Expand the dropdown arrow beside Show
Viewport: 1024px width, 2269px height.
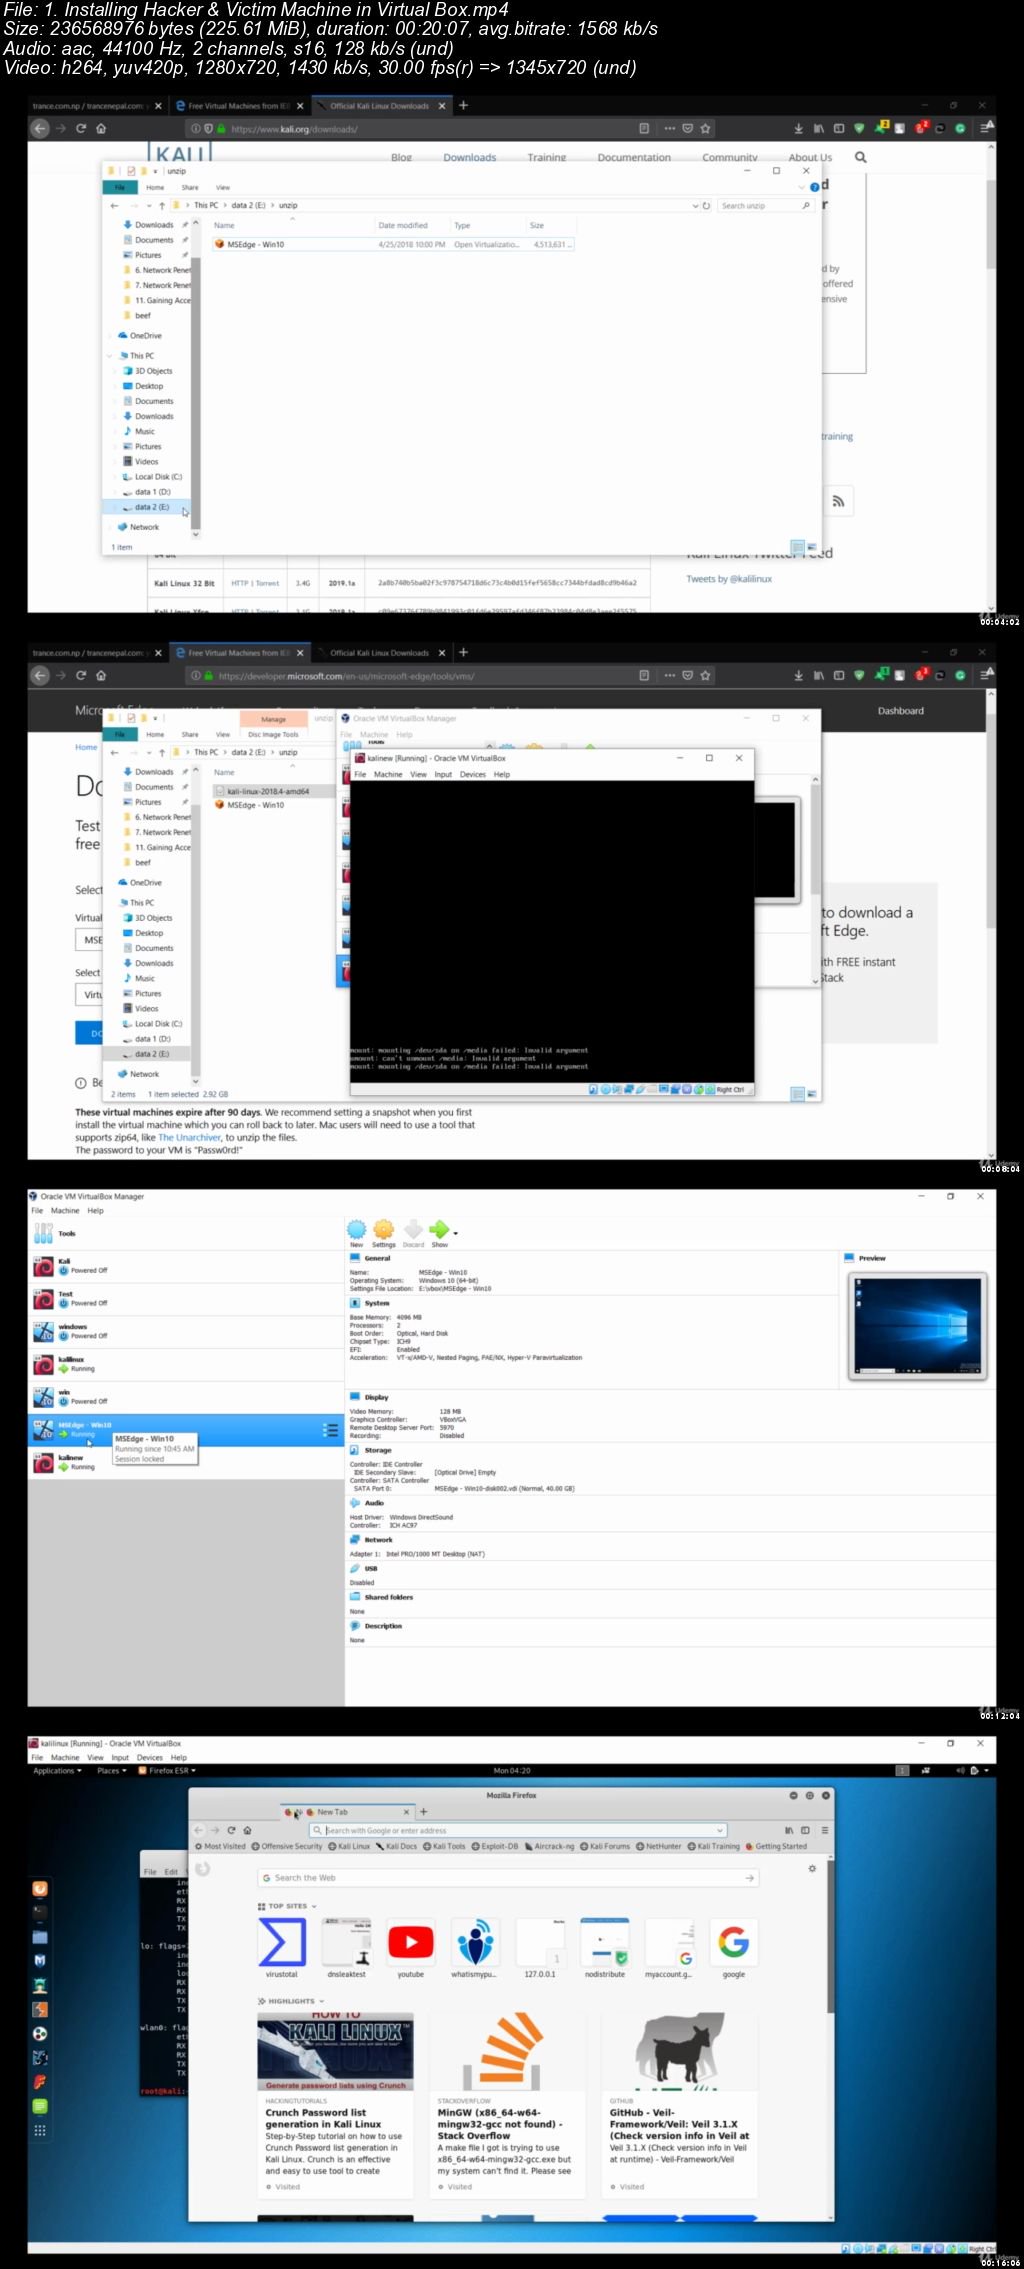click(456, 1233)
